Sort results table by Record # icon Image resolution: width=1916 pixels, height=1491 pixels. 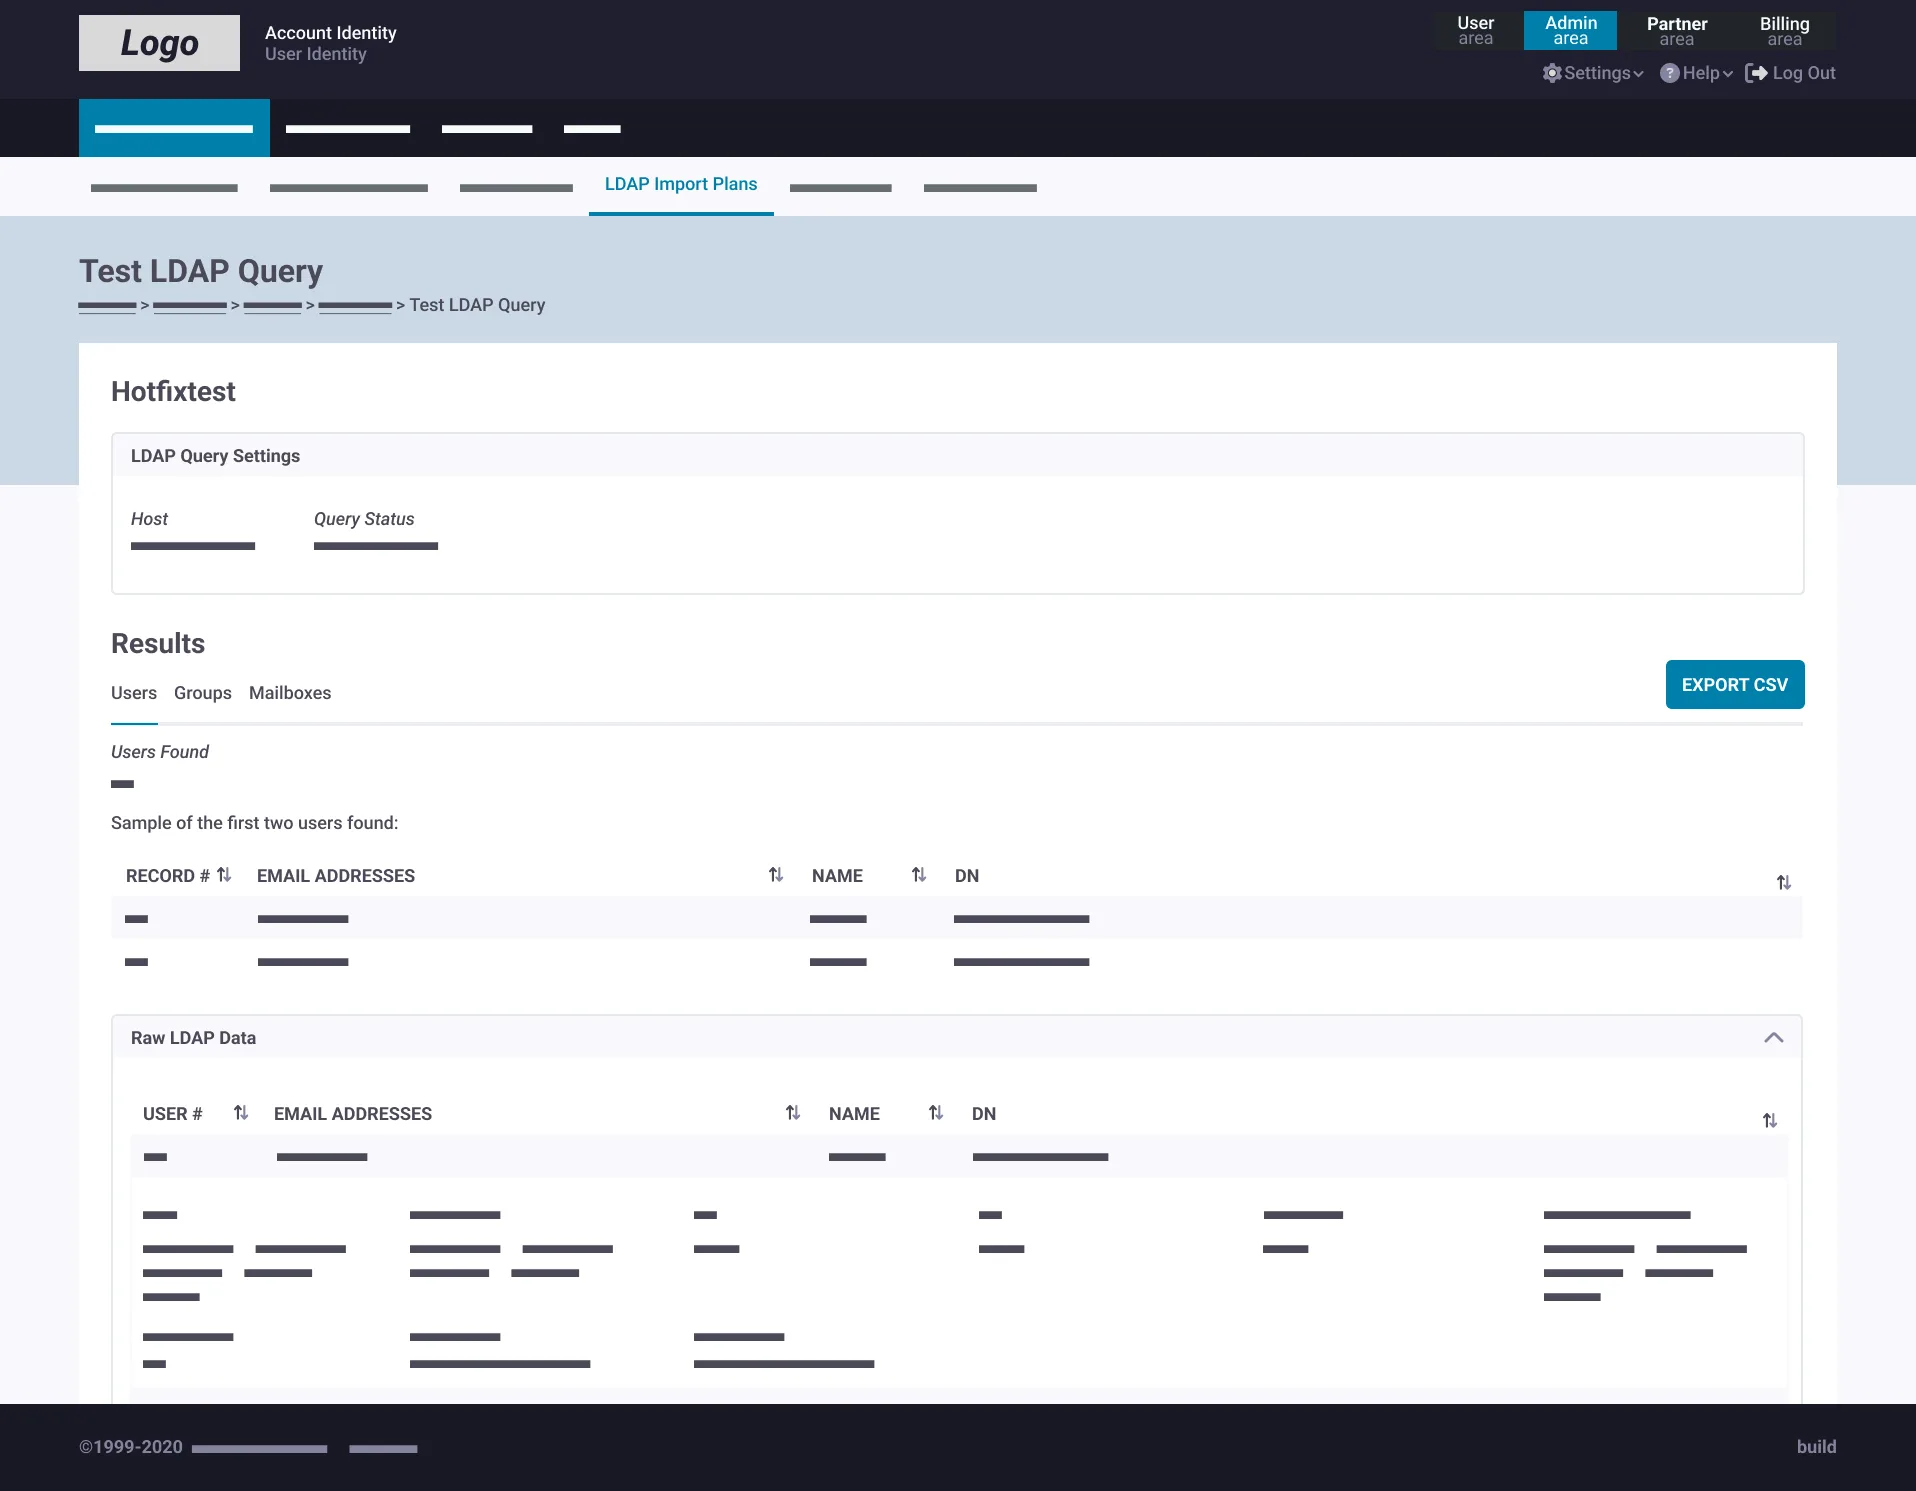click(224, 875)
